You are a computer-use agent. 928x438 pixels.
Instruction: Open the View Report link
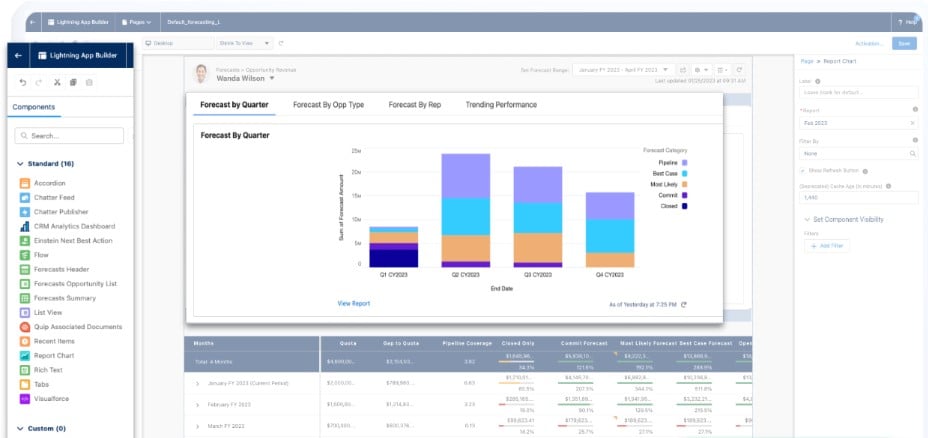tap(354, 304)
